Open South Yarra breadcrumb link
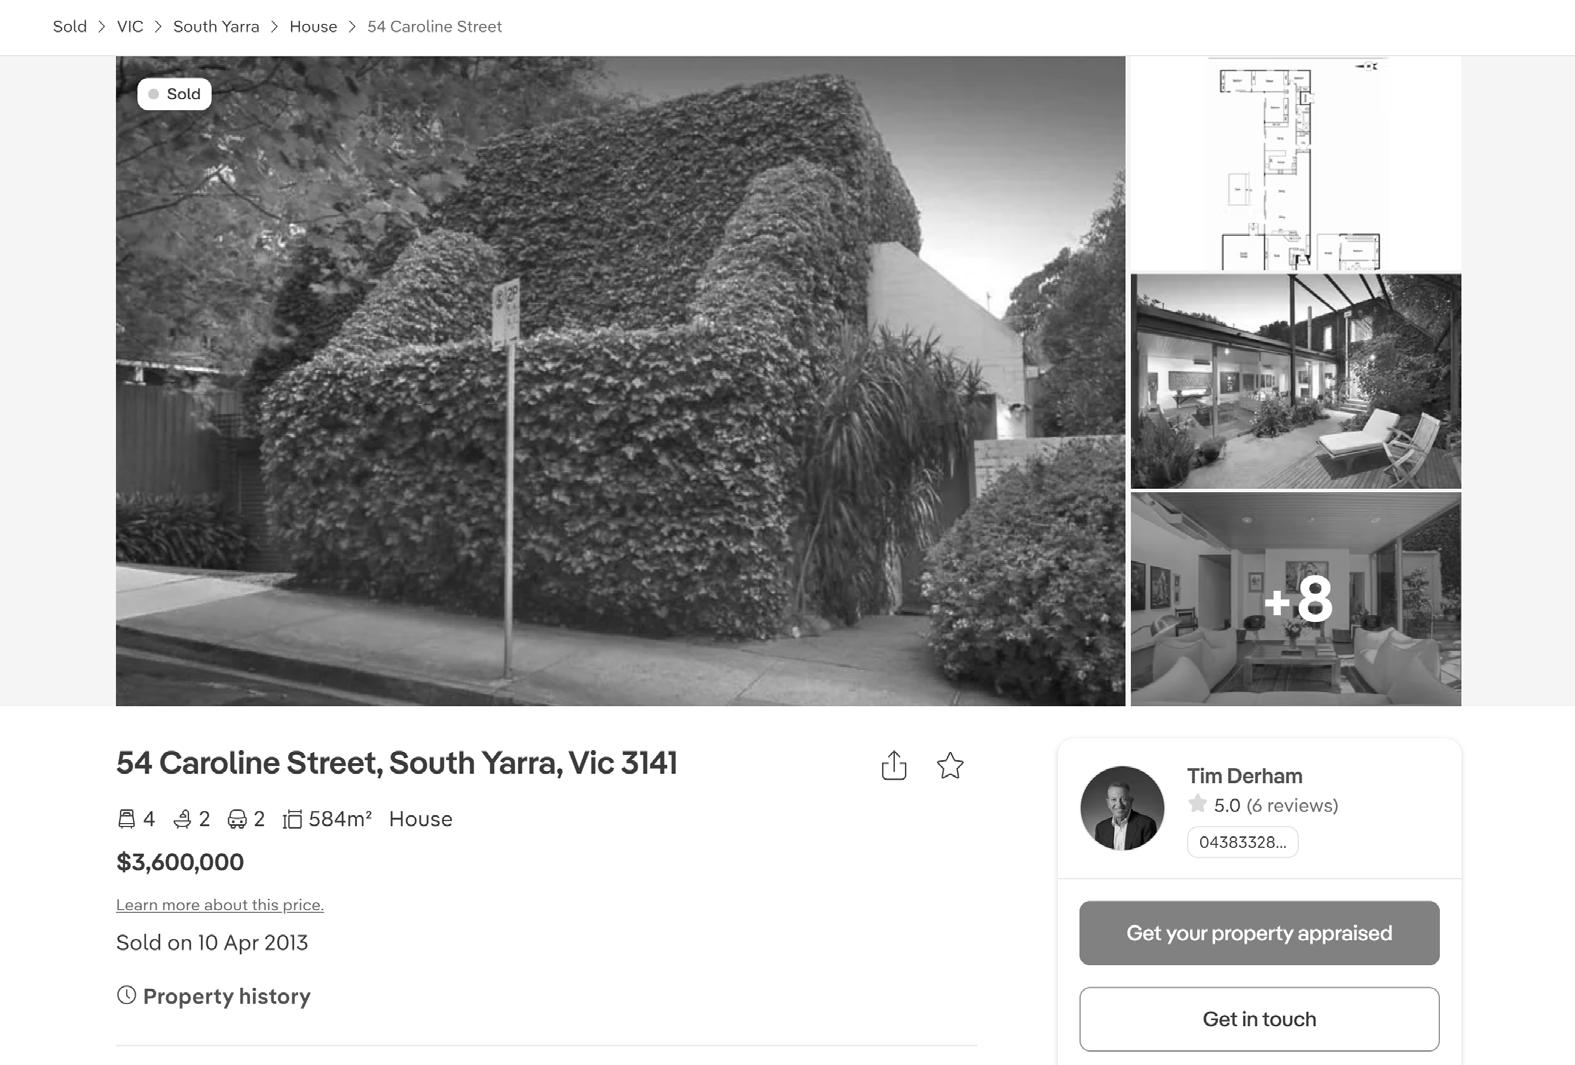1575x1065 pixels. click(216, 27)
